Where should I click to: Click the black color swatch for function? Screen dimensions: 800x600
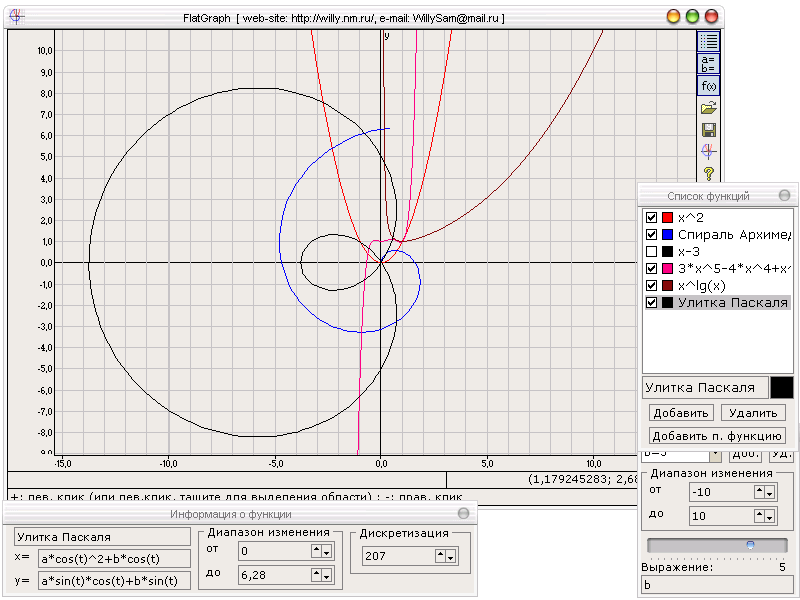[x=781, y=387]
